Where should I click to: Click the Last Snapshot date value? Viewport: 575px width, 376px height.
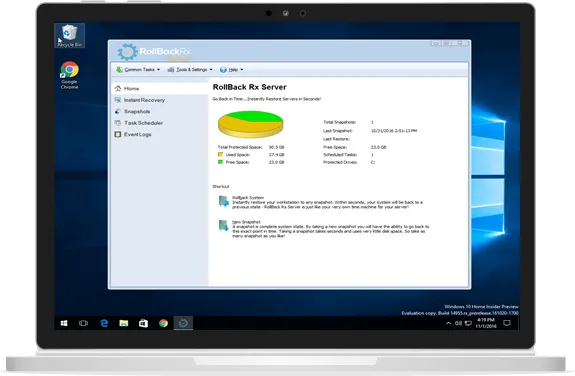[394, 131]
